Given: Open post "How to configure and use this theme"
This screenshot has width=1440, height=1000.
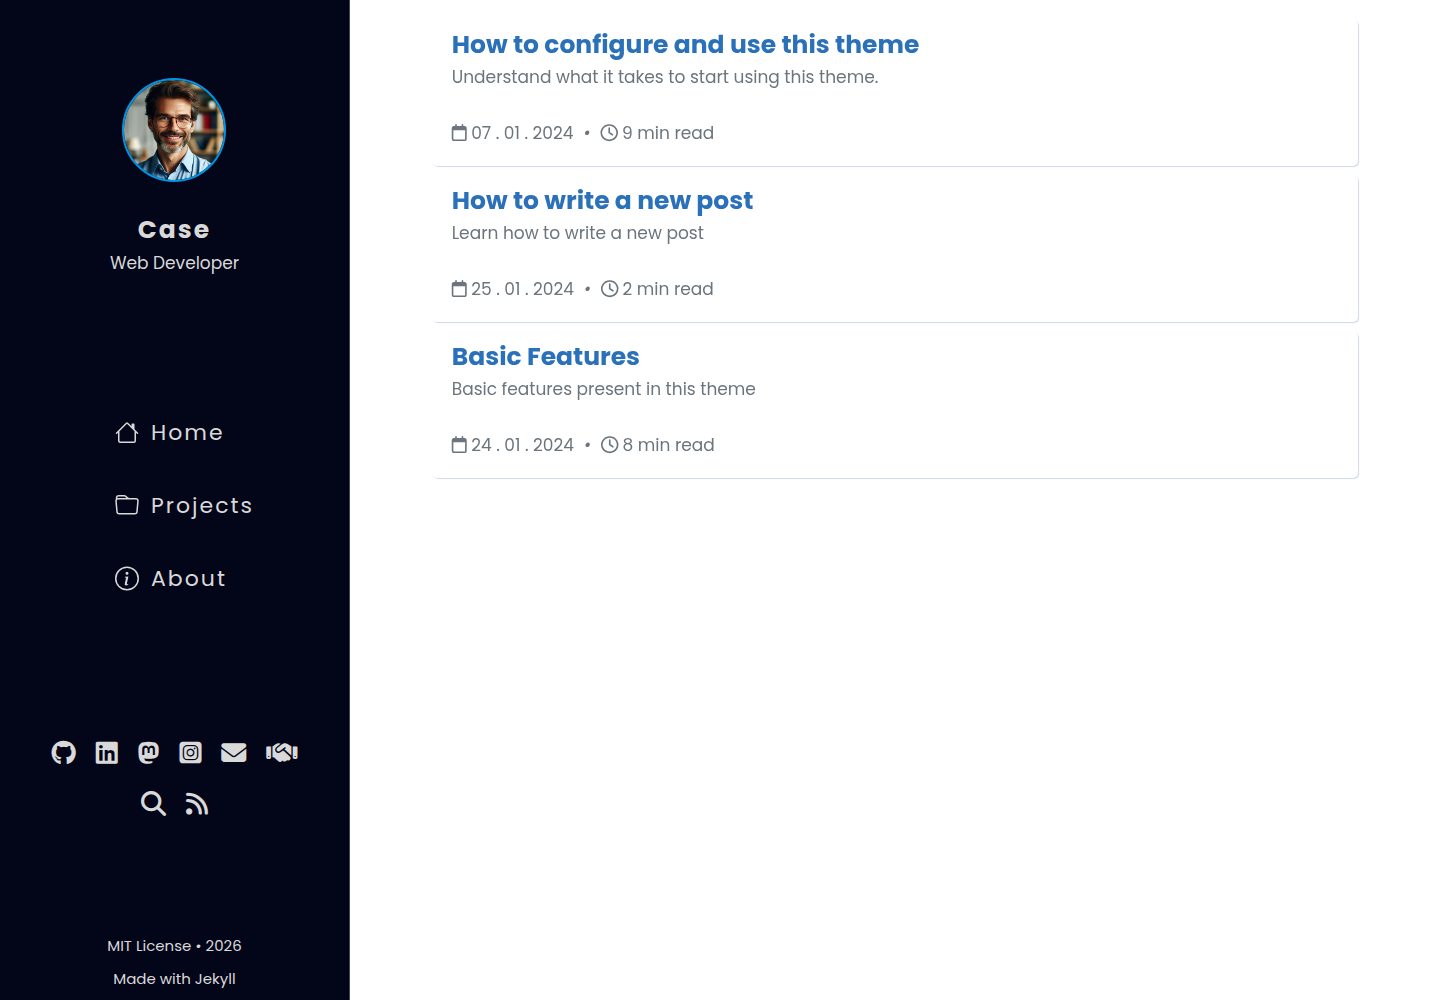Looking at the screenshot, I should pyautogui.click(x=685, y=45).
